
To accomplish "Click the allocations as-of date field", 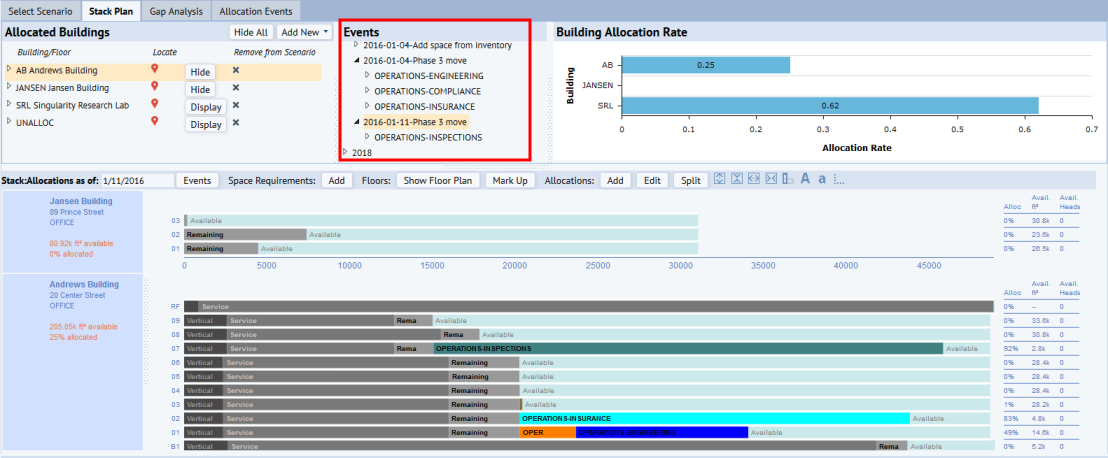I will pos(138,181).
